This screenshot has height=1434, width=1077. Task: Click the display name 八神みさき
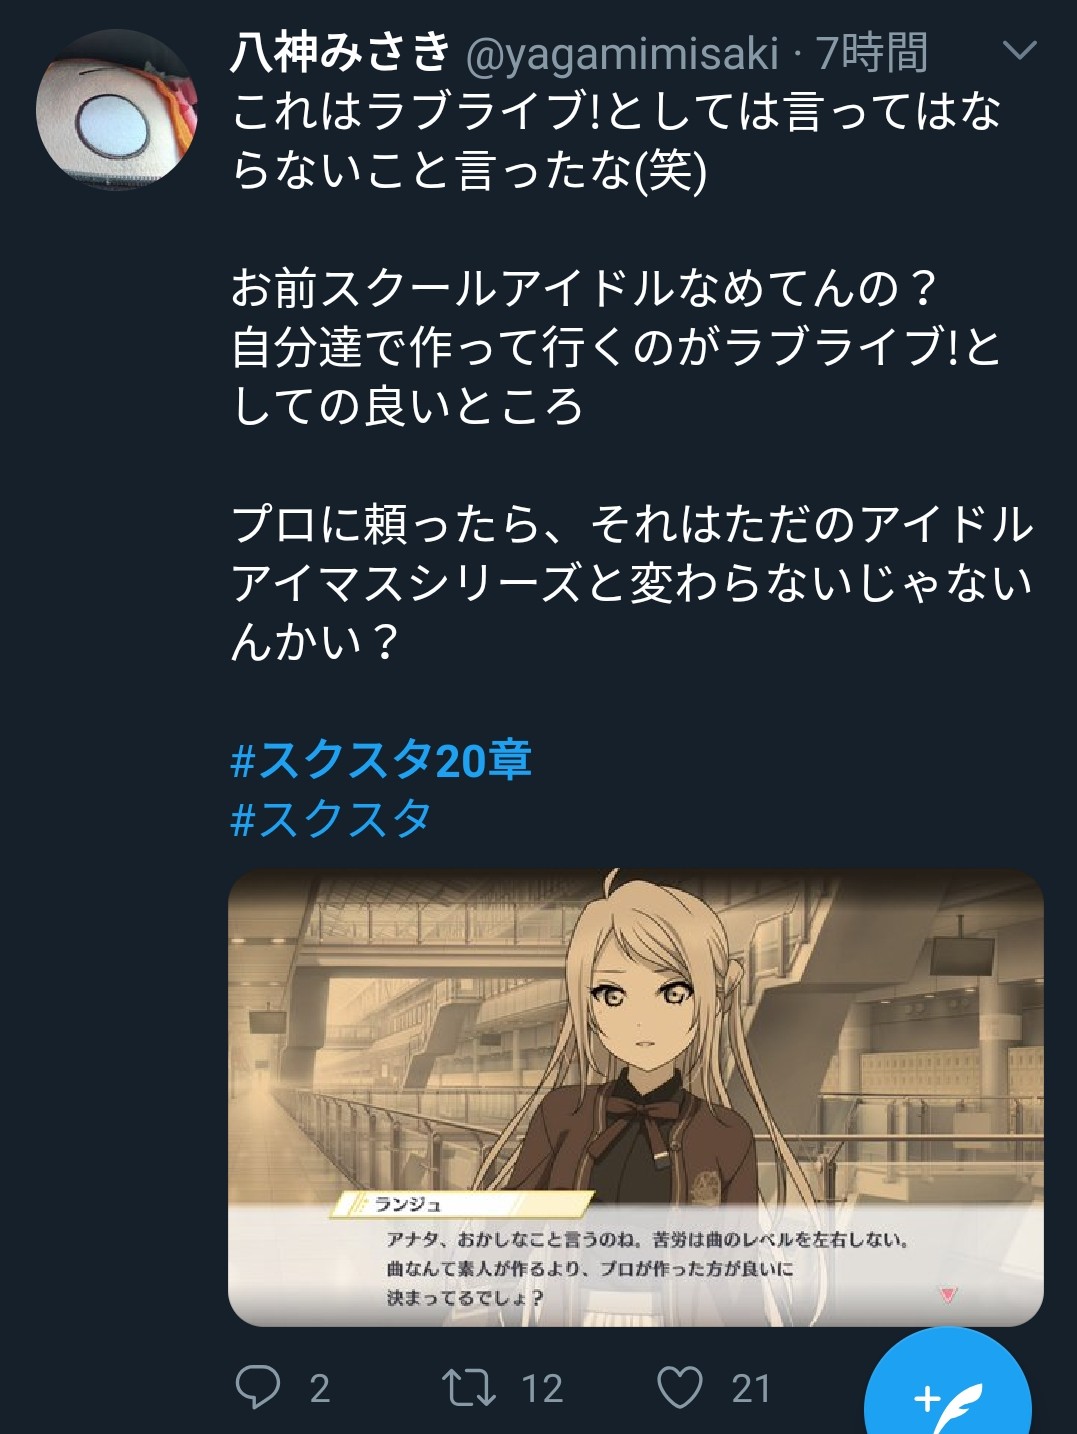click(341, 51)
